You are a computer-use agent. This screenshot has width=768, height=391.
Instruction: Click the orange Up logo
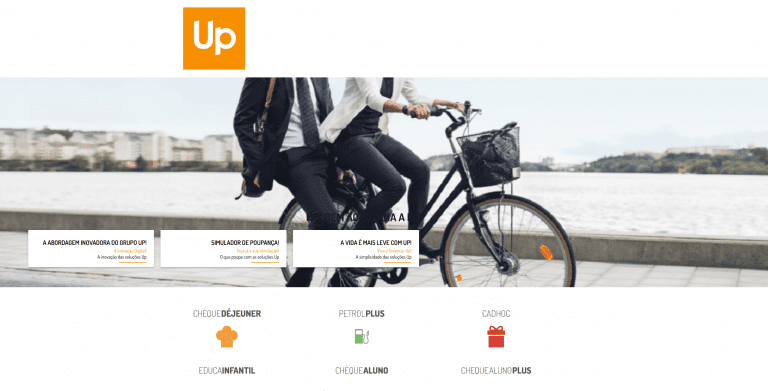pyautogui.click(x=214, y=38)
